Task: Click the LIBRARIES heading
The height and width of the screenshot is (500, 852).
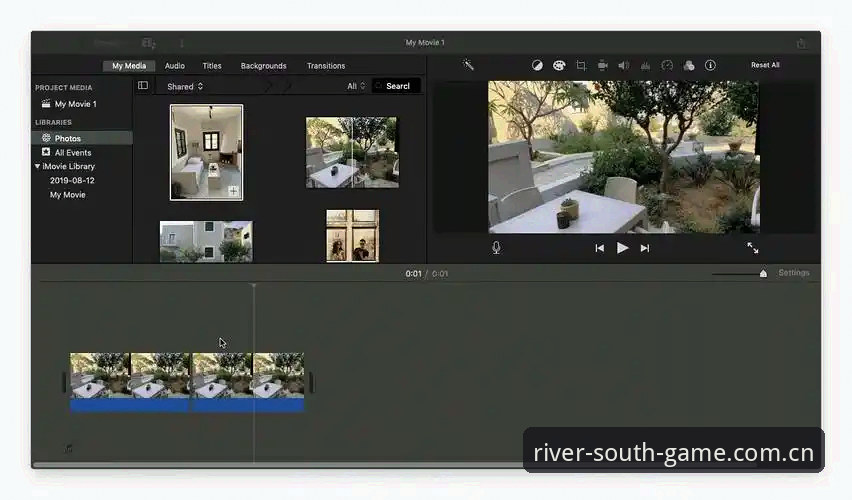Action: 53,122
